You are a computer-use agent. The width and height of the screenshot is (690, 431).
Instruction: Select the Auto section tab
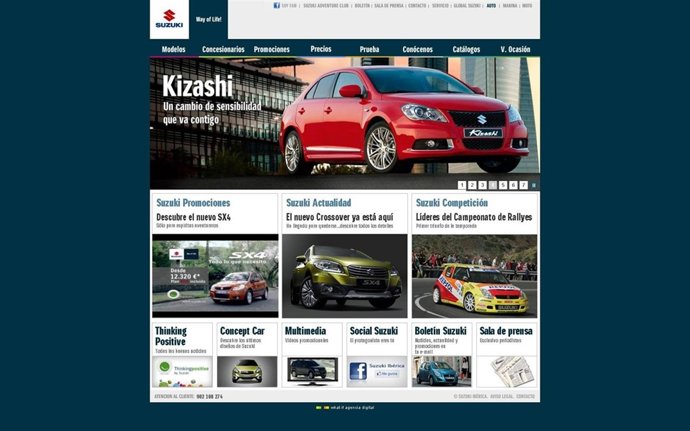point(491,6)
